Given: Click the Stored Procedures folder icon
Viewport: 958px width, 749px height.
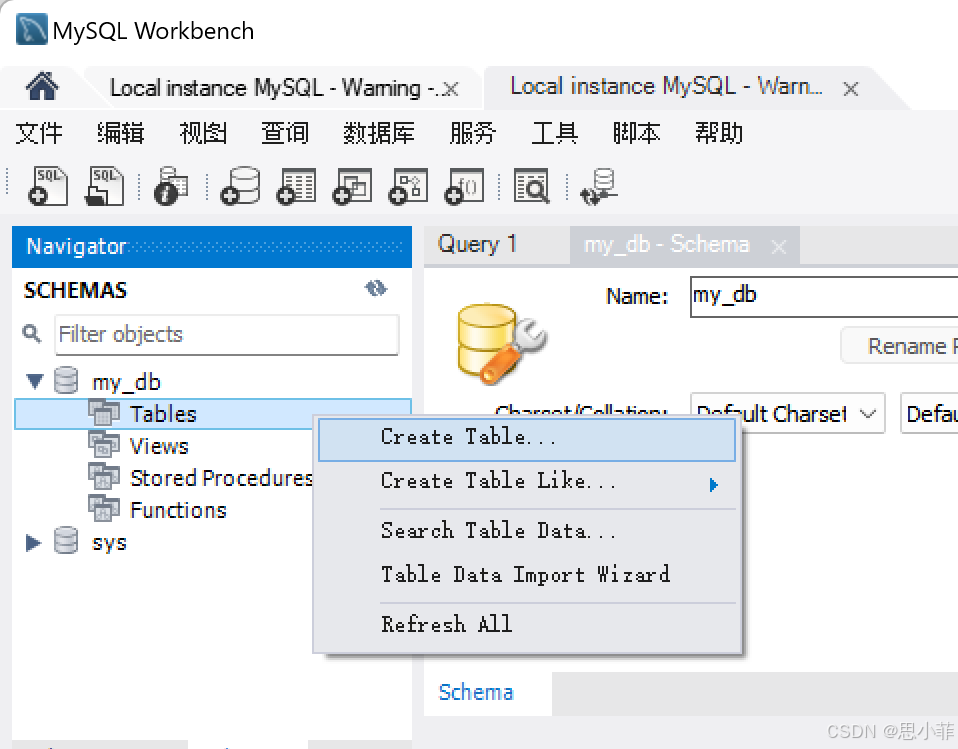Looking at the screenshot, I should tap(104, 477).
